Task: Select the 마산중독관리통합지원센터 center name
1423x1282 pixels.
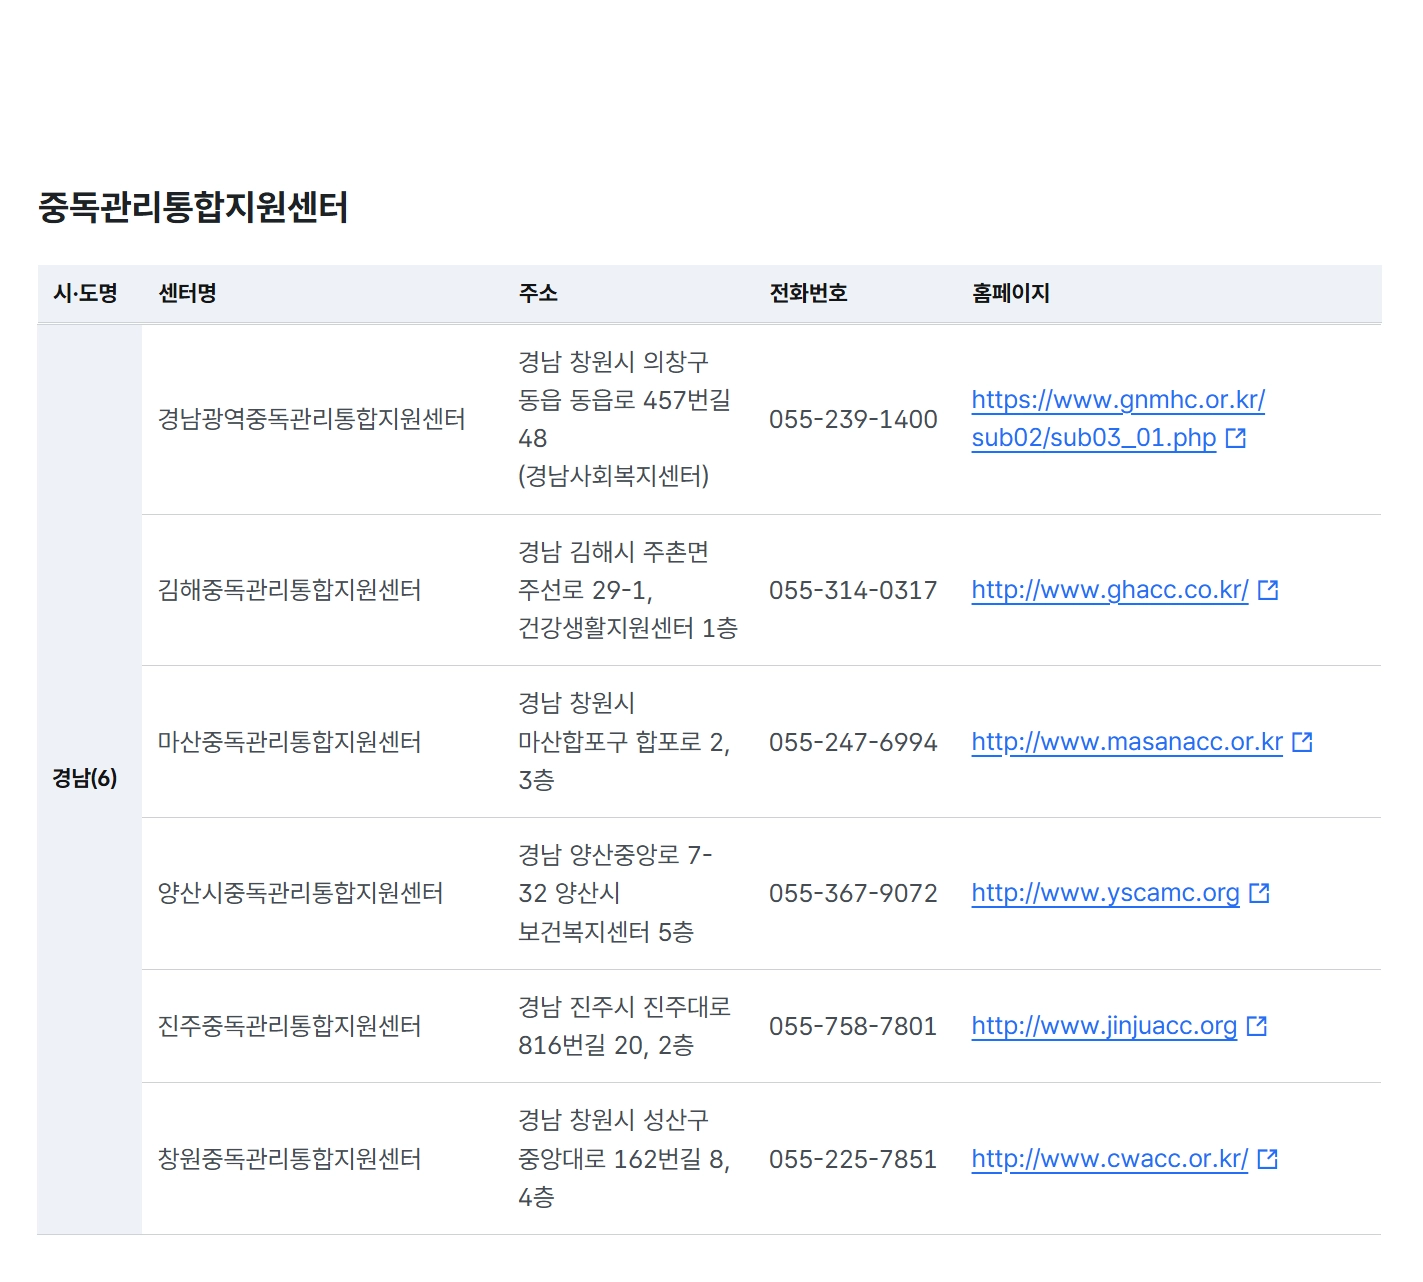Action: click(289, 741)
